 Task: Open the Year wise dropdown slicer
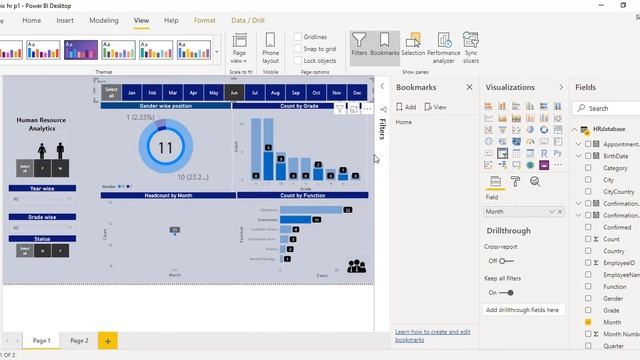pyautogui.click(x=42, y=199)
